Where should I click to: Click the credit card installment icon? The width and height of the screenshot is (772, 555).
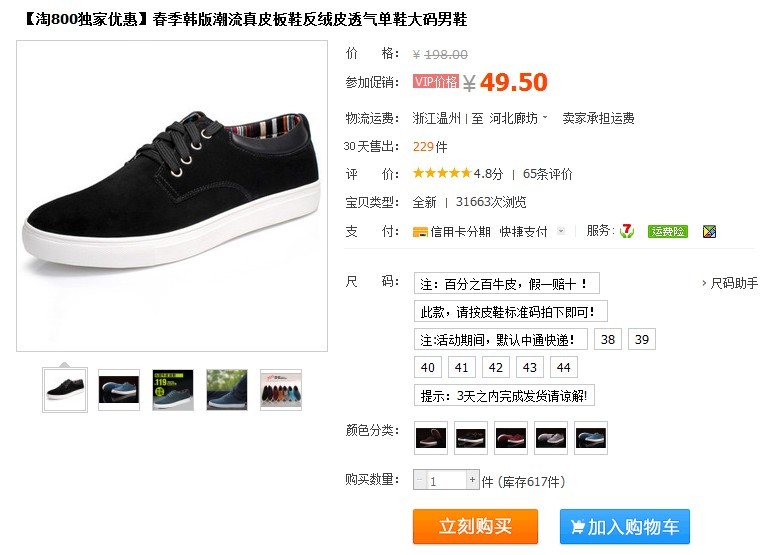click(x=420, y=232)
